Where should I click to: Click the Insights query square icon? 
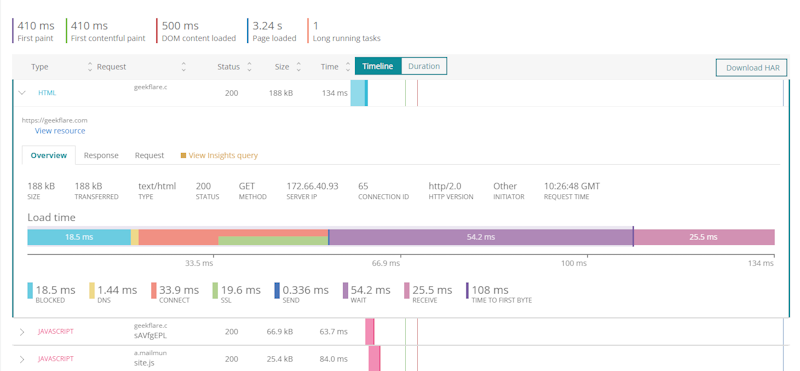point(183,156)
